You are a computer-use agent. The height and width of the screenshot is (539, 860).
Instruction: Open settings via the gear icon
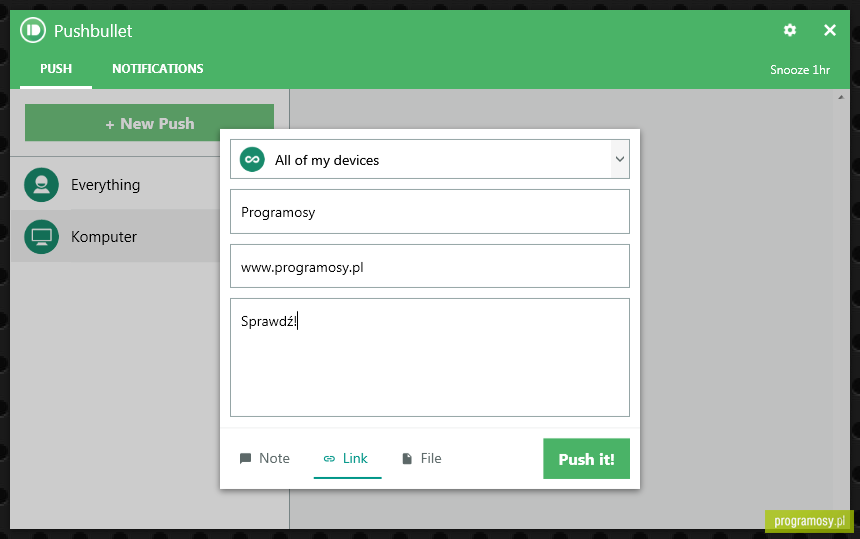point(790,30)
